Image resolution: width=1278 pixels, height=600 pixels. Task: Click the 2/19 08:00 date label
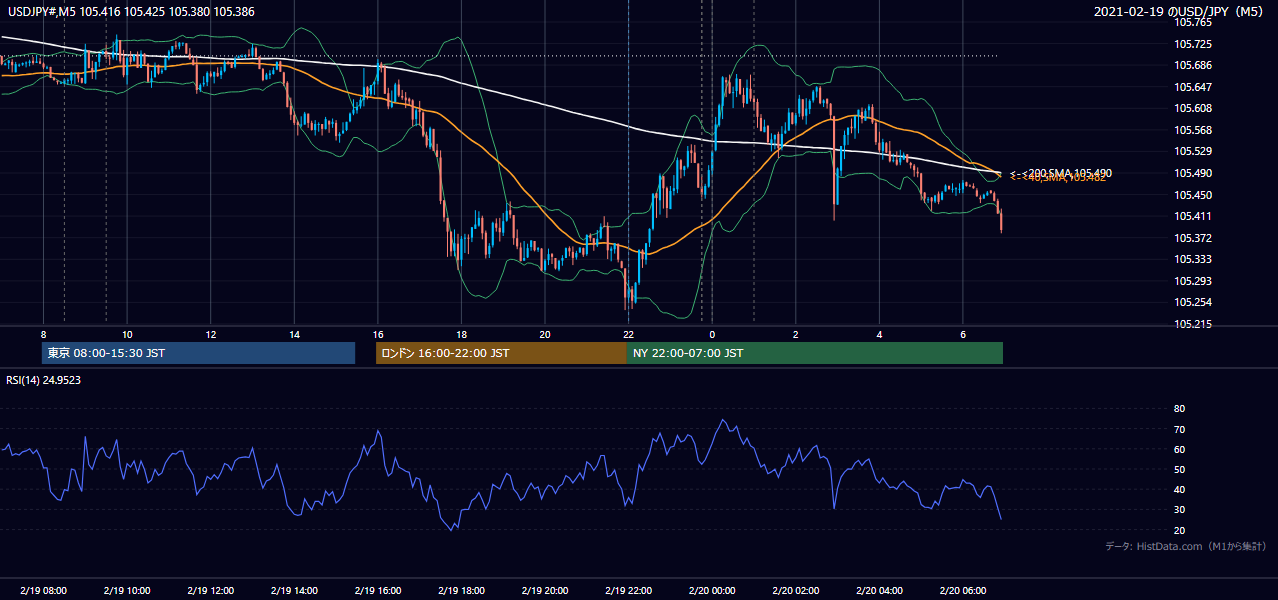tap(43, 591)
